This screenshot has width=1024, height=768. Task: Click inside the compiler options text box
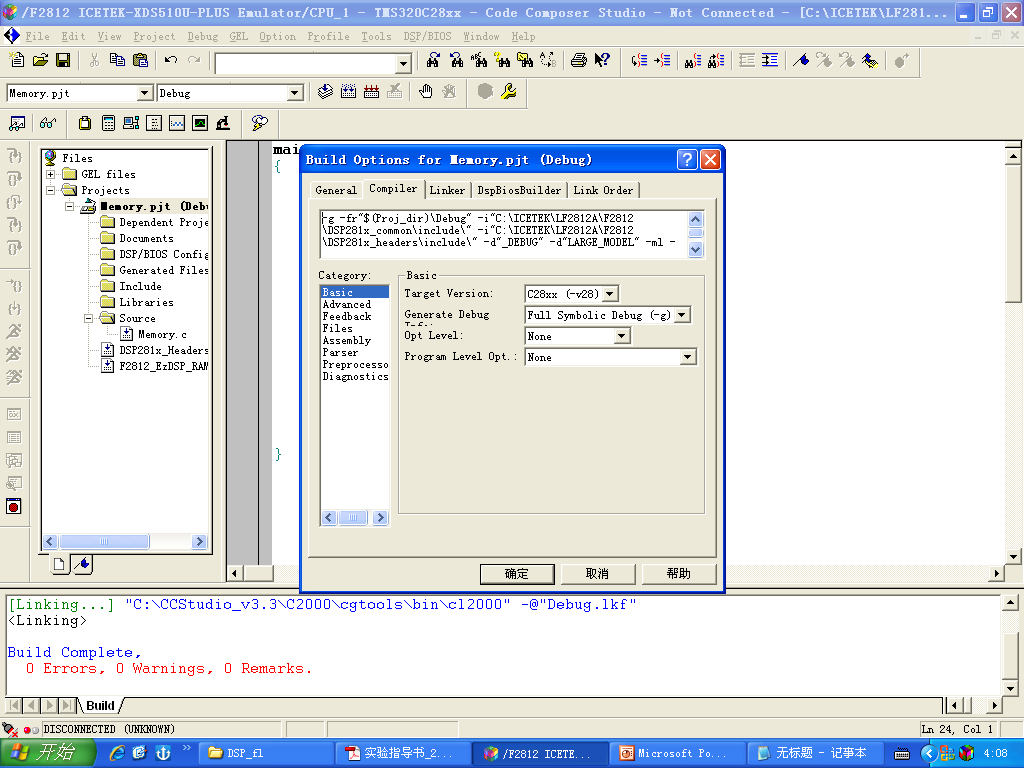(x=504, y=233)
